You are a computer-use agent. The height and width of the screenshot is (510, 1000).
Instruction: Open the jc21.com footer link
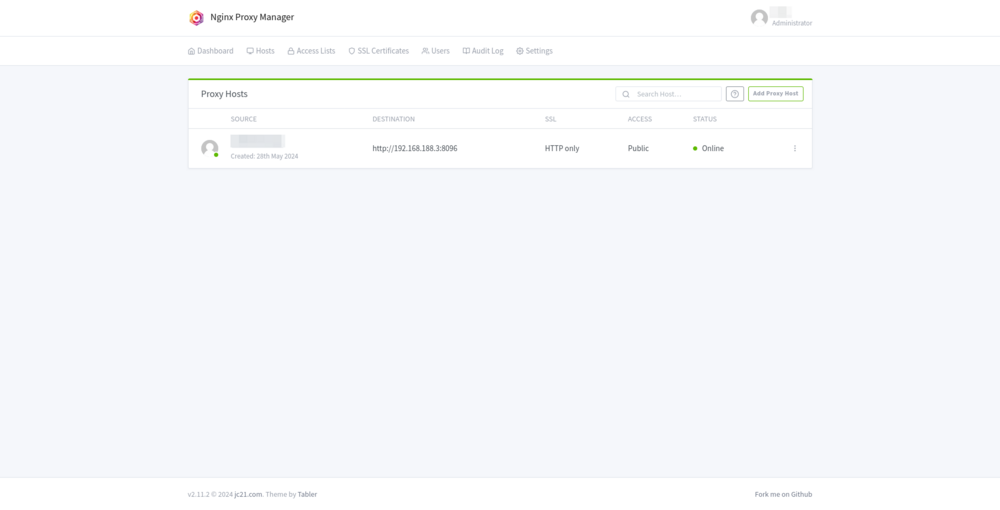tap(248, 495)
